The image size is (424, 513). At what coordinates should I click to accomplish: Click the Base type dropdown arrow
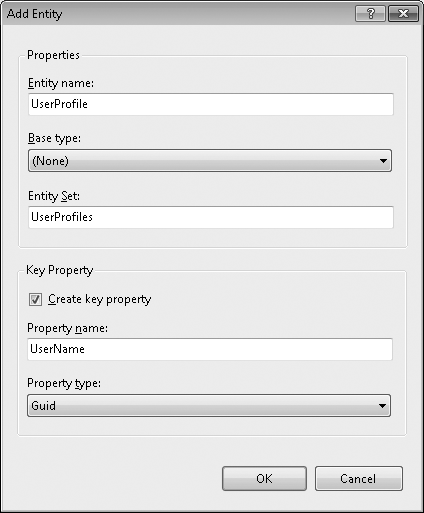(x=383, y=161)
